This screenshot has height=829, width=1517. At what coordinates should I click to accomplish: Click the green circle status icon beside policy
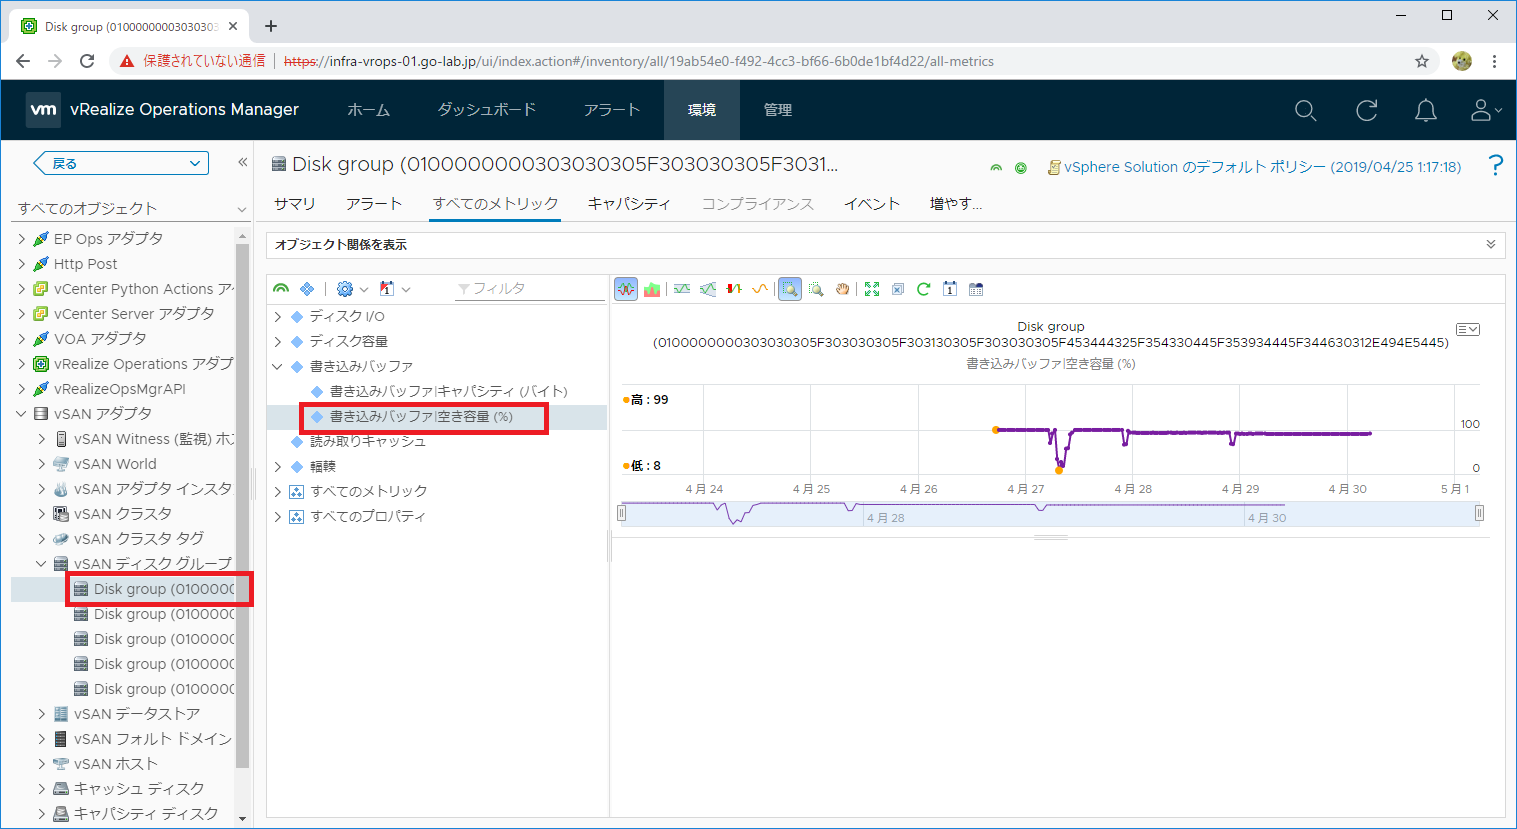click(1021, 168)
